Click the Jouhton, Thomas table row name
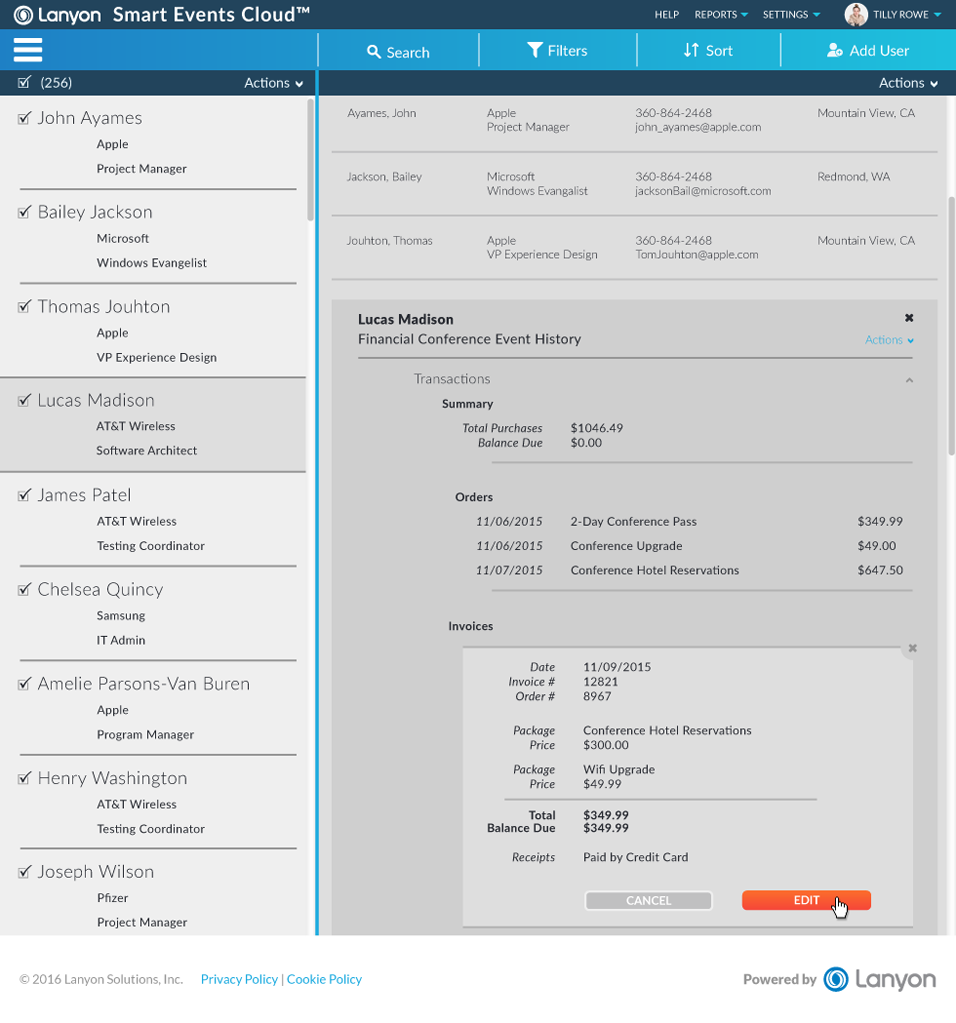The image size is (956, 1023). 389,241
